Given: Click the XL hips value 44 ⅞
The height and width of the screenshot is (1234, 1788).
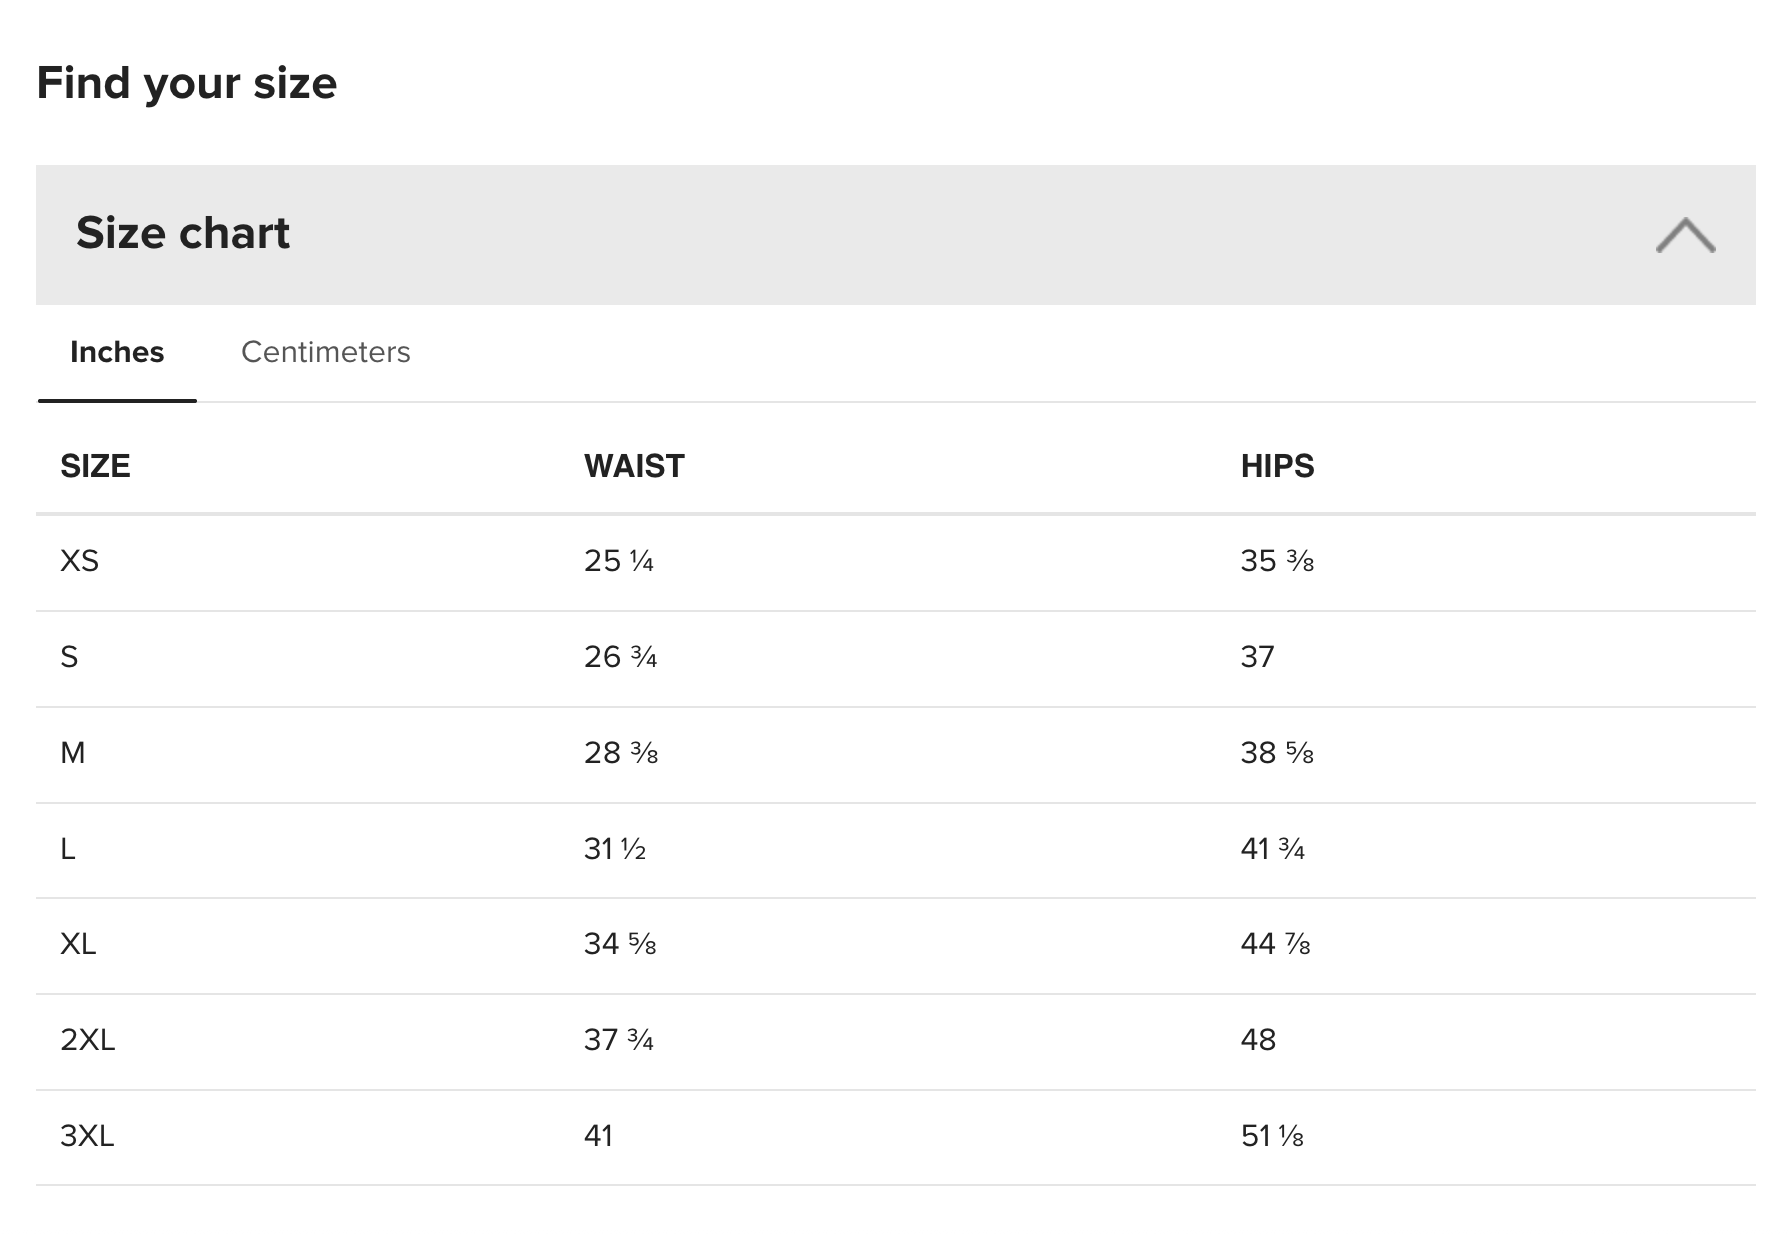Looking at the screenshot, I should 1275,944.
